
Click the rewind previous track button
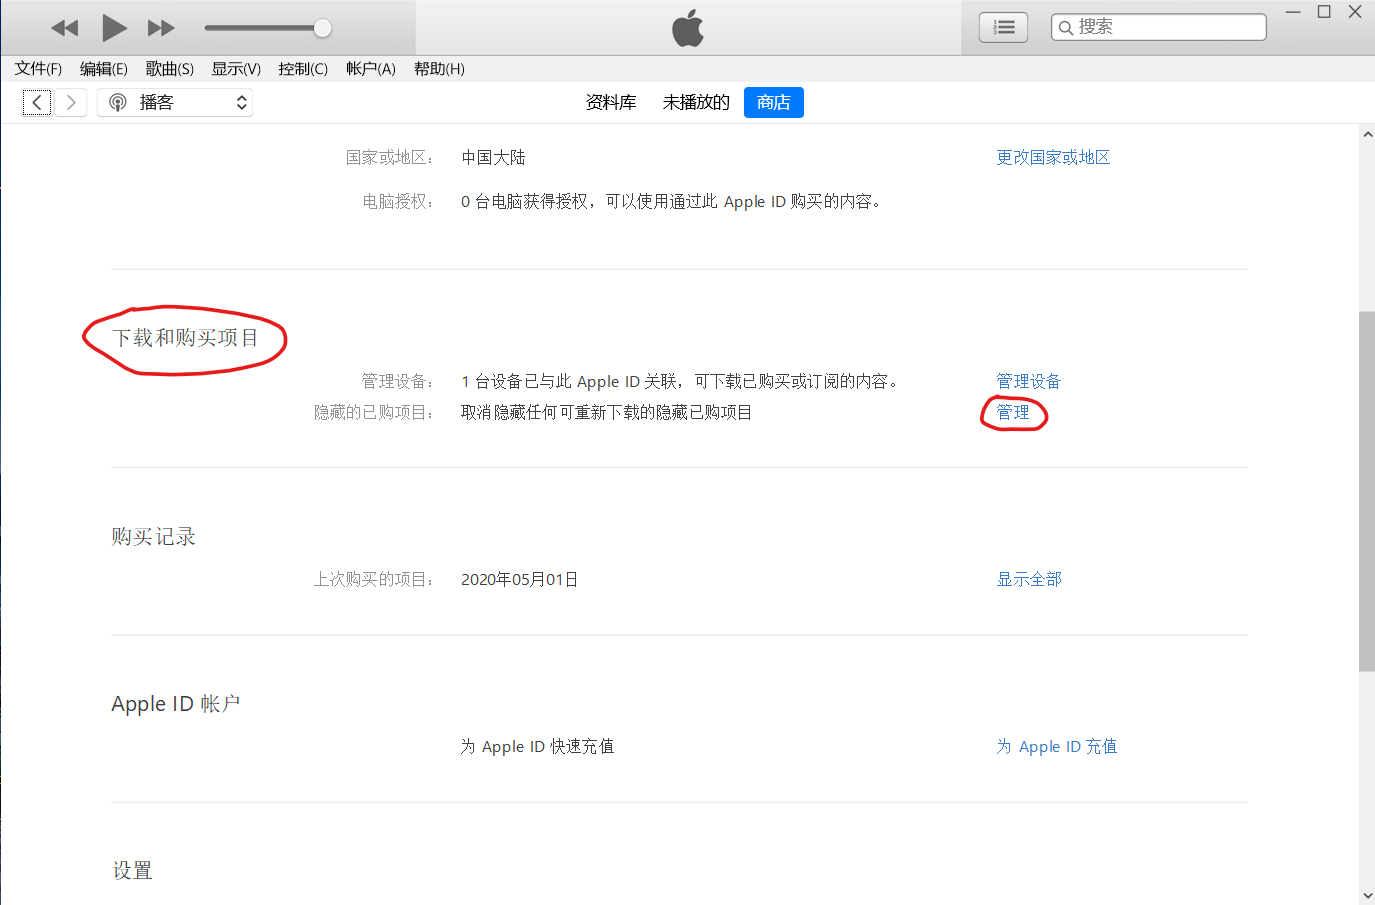65,28
